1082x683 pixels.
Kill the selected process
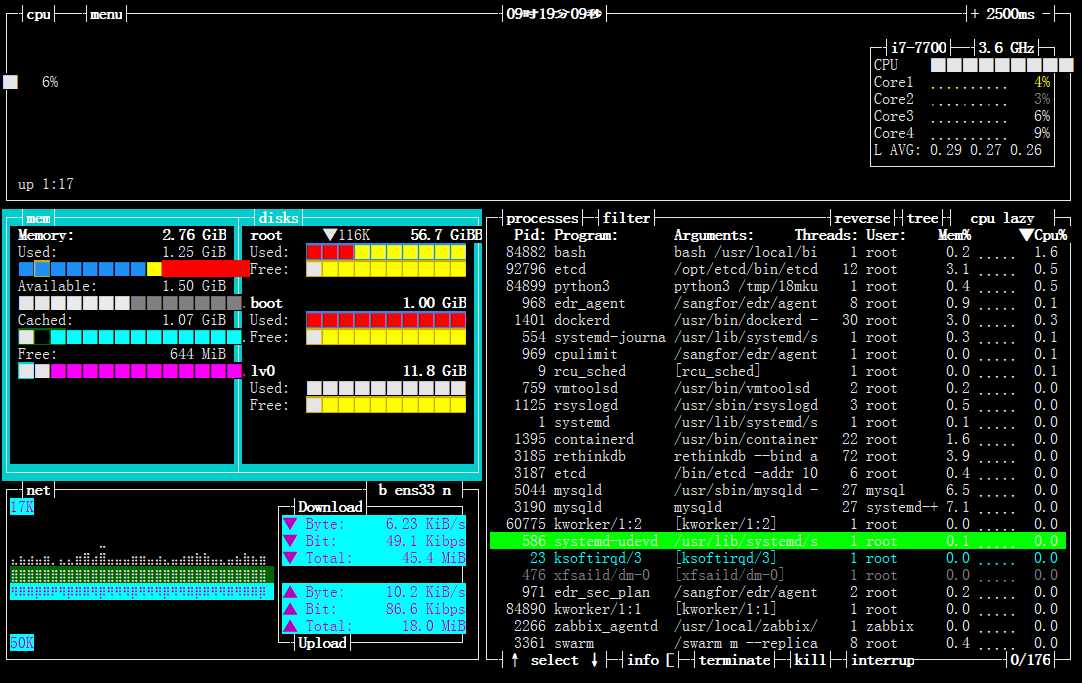pyautogui.click(x=810, y=660)
